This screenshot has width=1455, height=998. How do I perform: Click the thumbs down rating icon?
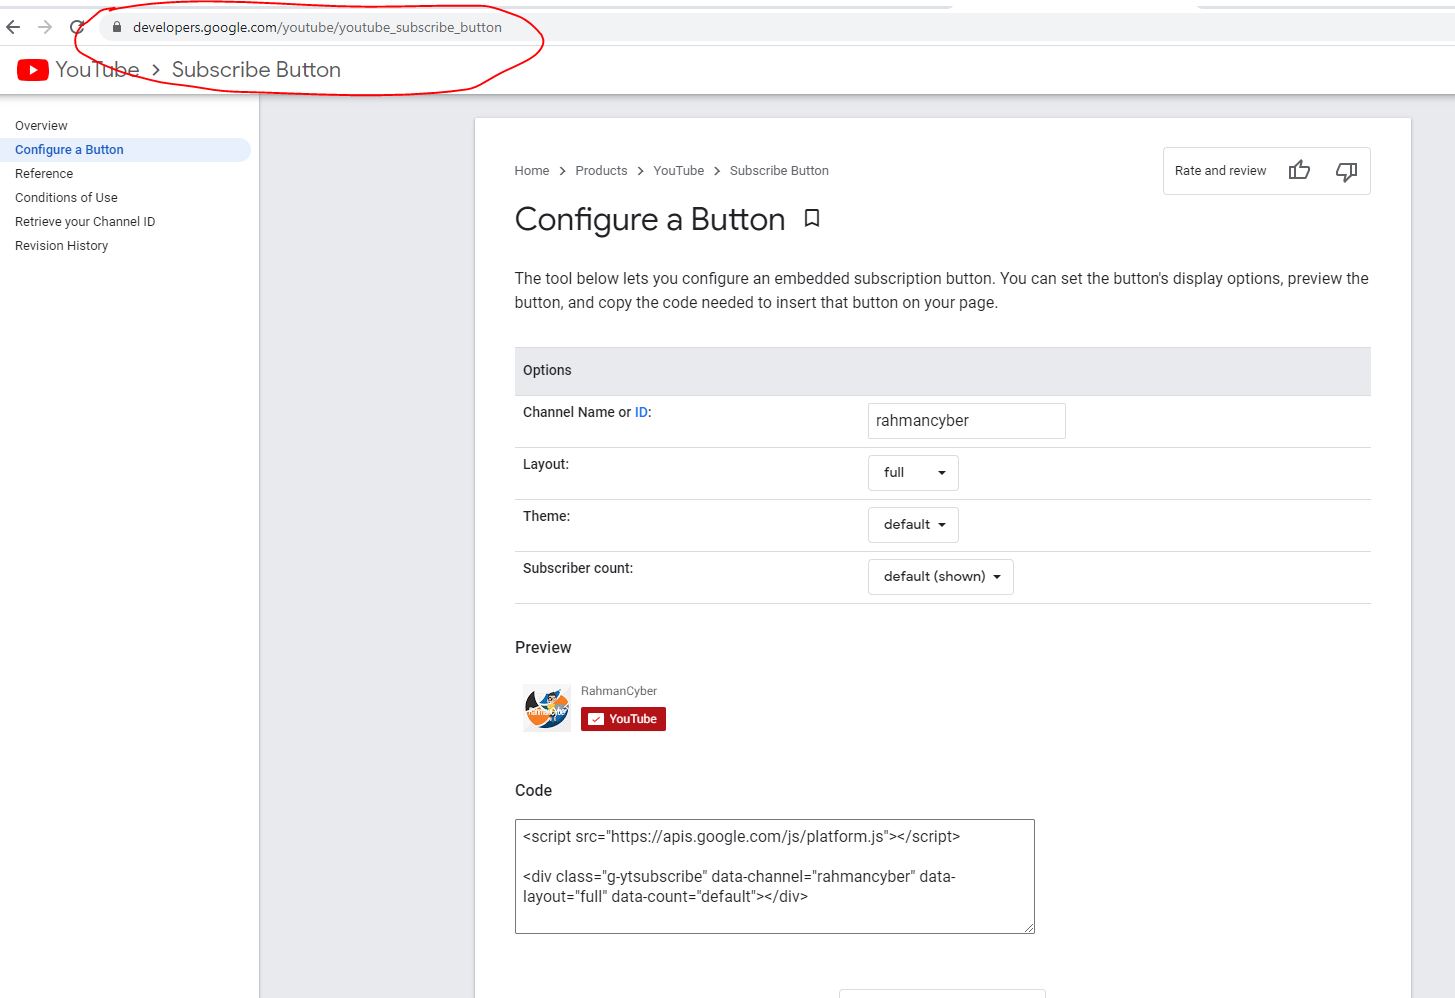pos(1346,171)
